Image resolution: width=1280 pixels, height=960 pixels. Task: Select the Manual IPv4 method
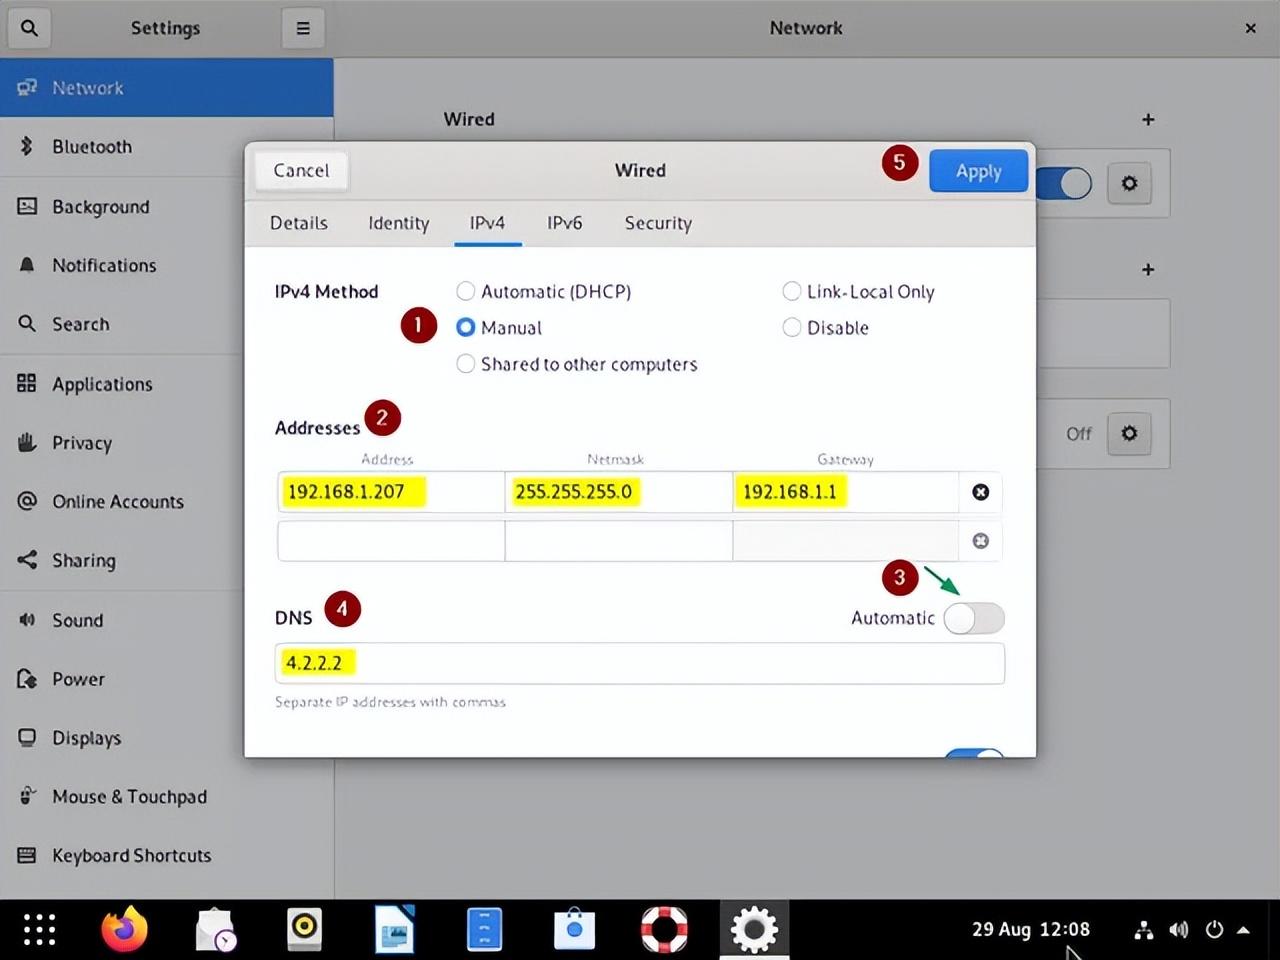[499, 327]
